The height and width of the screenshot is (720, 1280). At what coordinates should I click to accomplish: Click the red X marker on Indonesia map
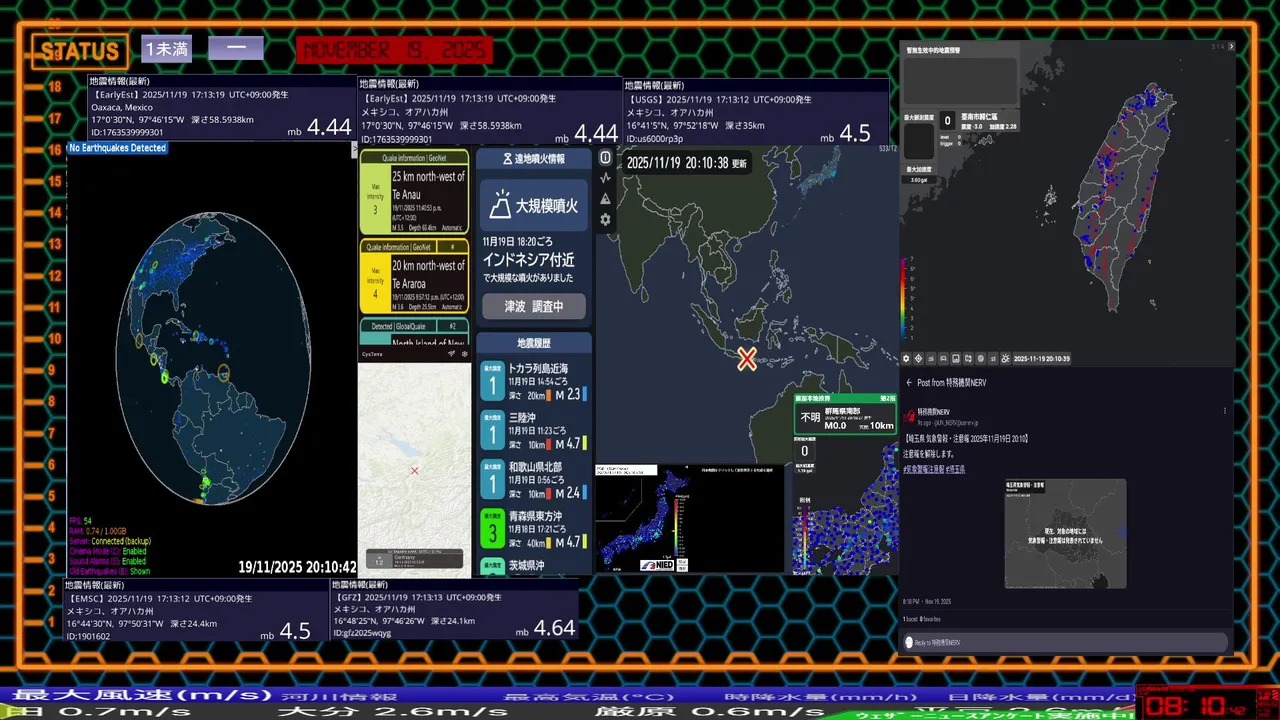tap(747, 359)
